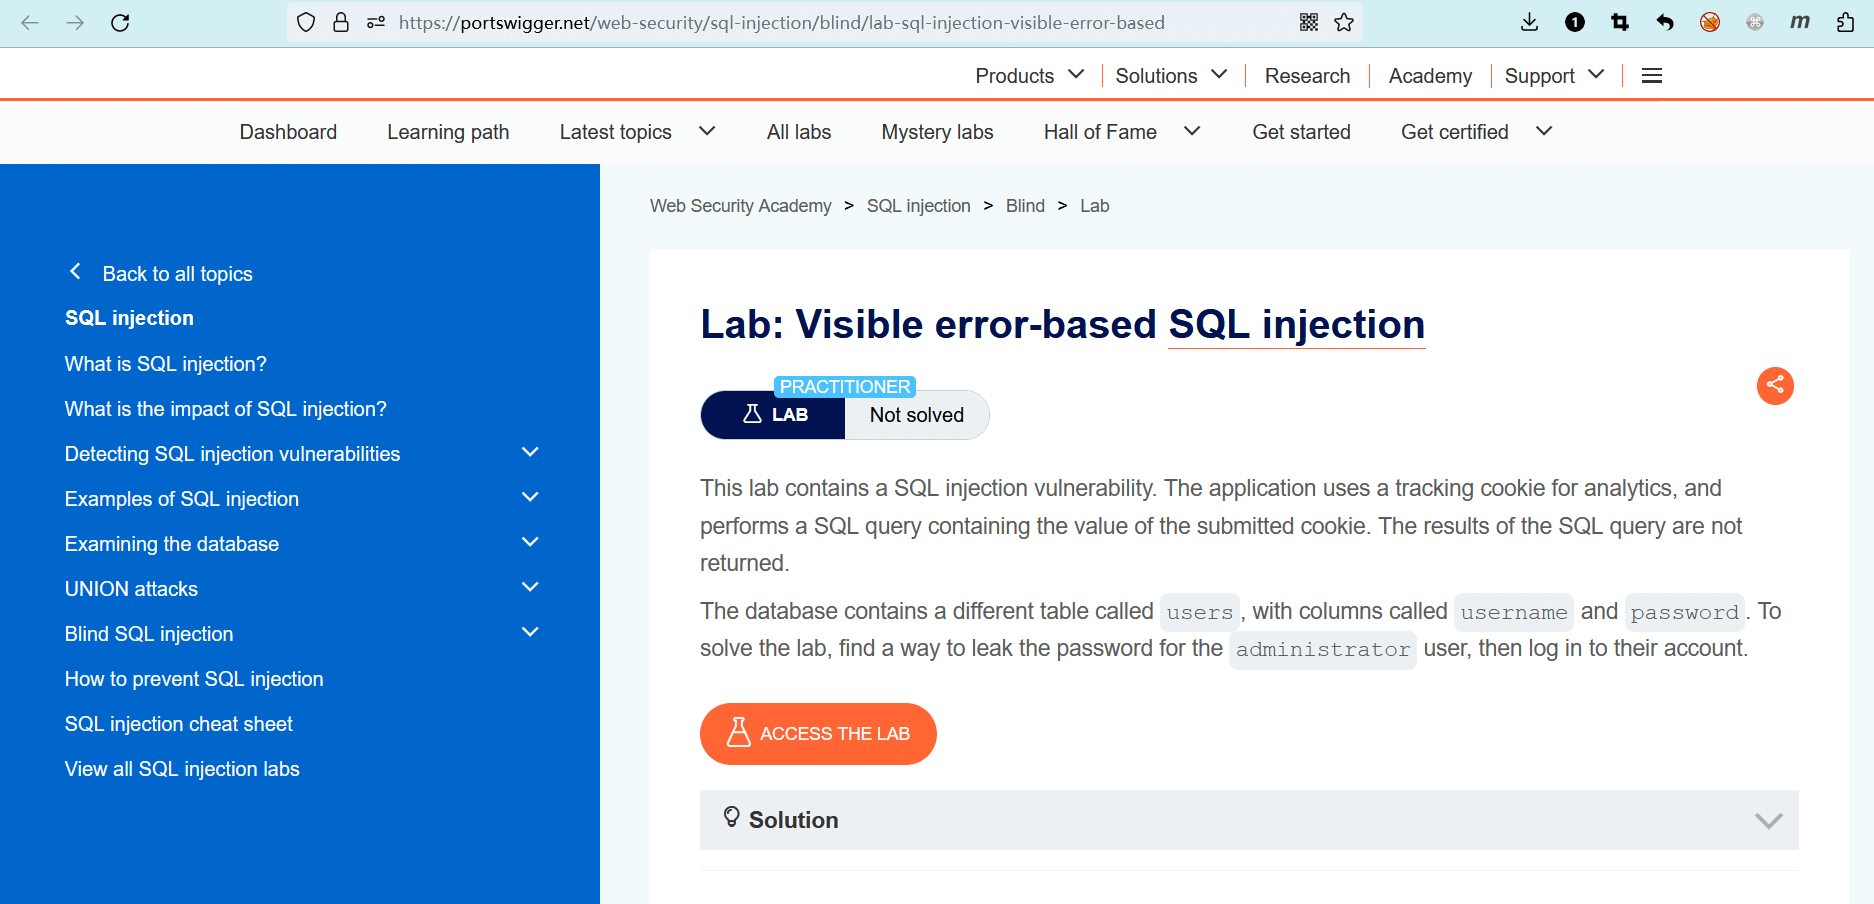Viewport: 1874px width, 904px height.
Task: Click the padlock site security icon
Action: point(341,22)
